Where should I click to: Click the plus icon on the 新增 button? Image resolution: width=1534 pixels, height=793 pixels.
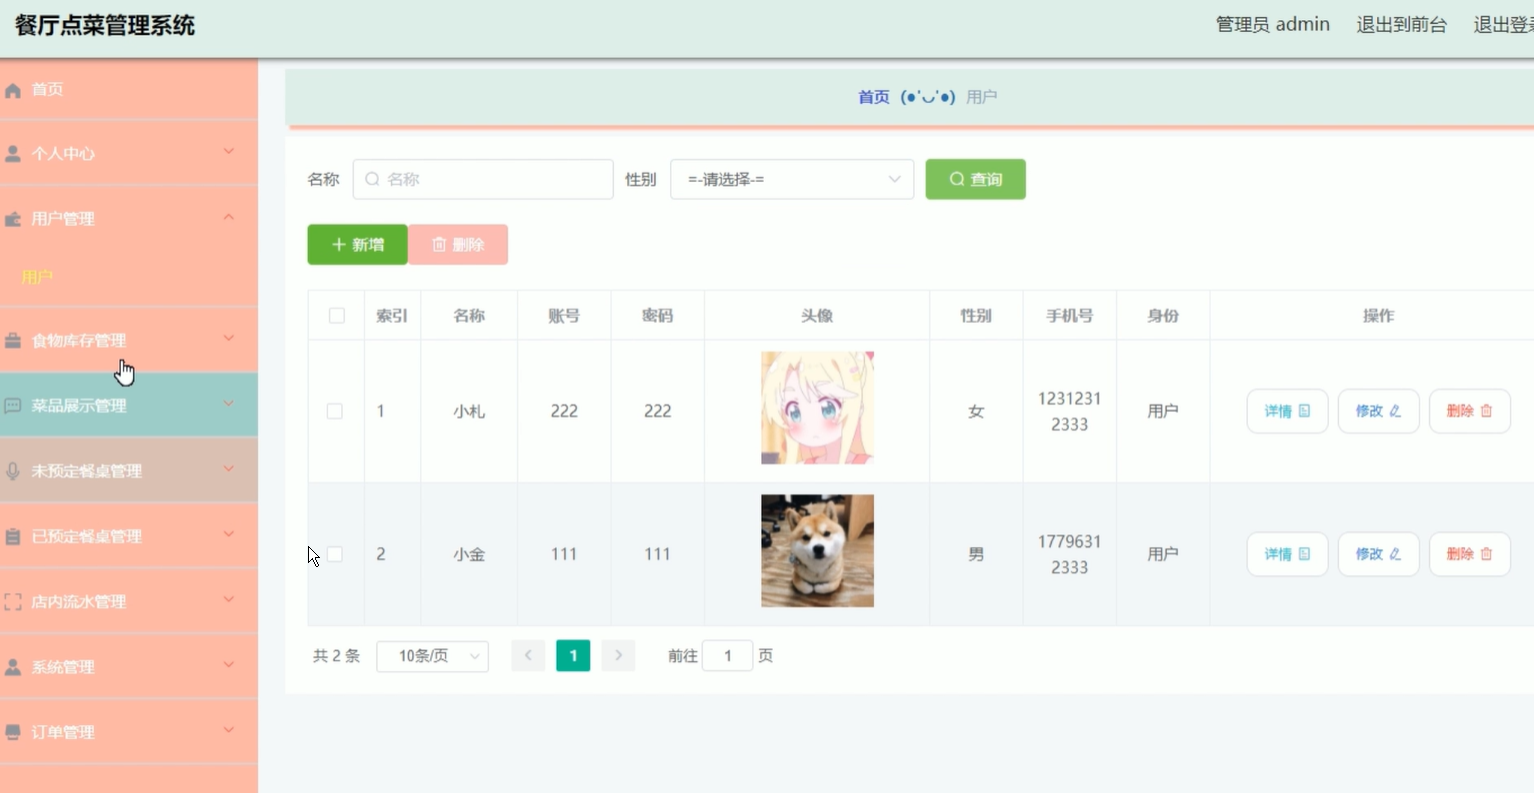pyautogui.click(x=339, y=245)
